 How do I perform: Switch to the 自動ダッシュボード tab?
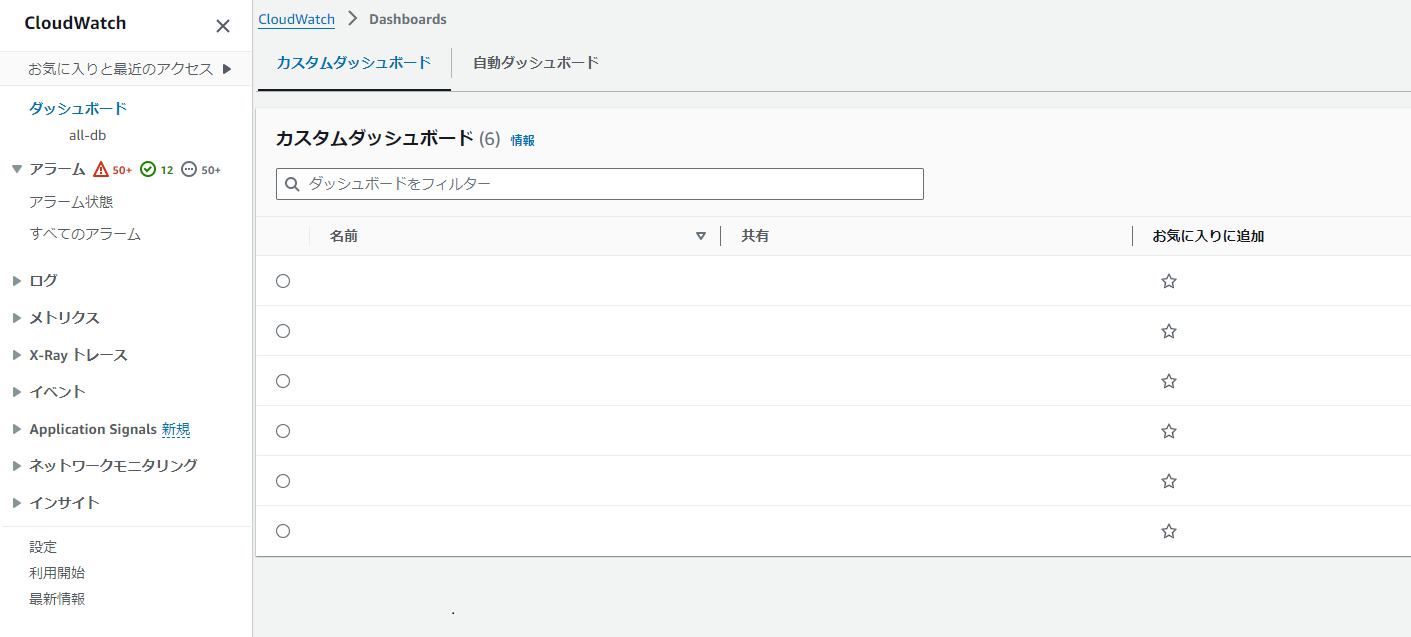pos(536,63)
